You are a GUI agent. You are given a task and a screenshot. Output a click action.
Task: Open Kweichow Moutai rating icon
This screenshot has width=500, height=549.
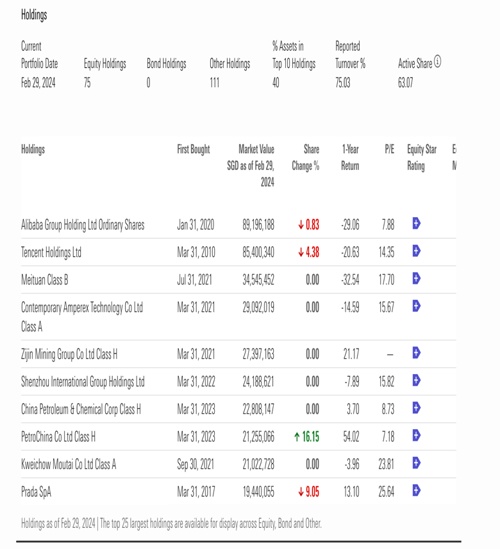[416, 463]
